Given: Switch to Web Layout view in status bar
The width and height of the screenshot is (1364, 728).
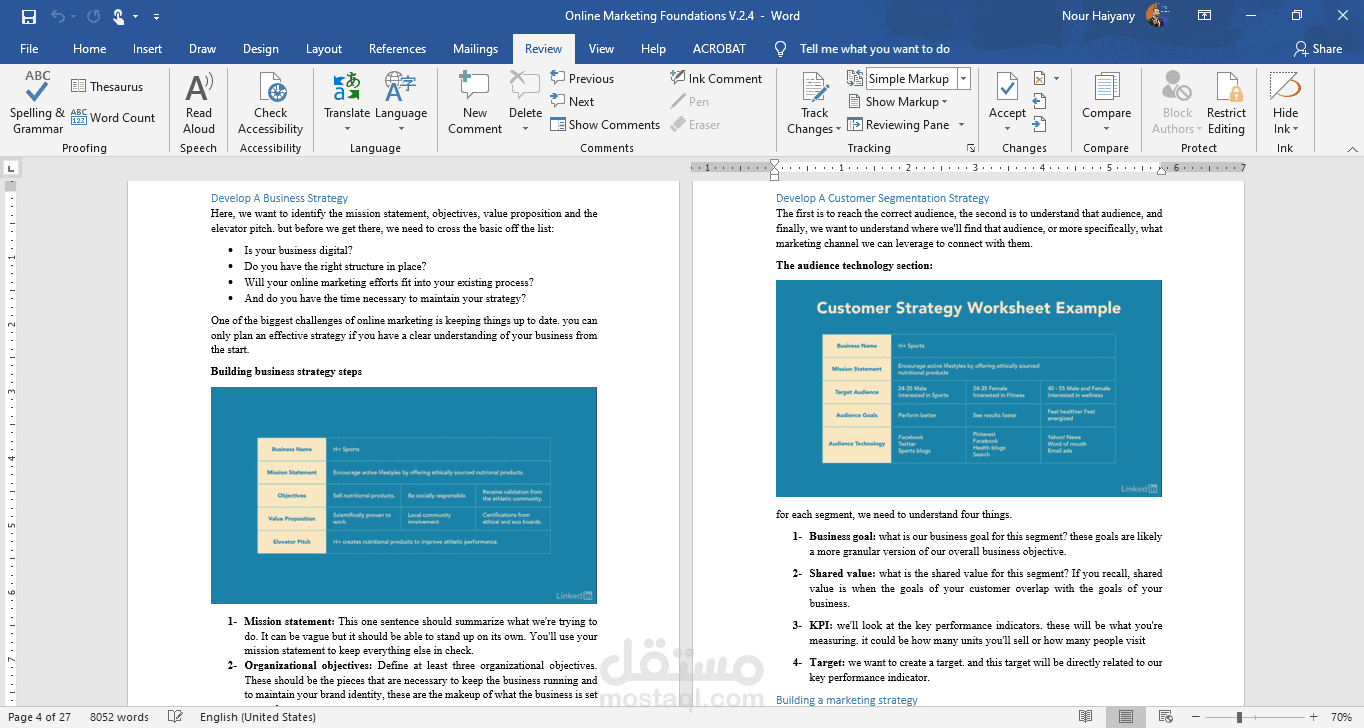Looking at the screenshot, I should click(1166, 717).
